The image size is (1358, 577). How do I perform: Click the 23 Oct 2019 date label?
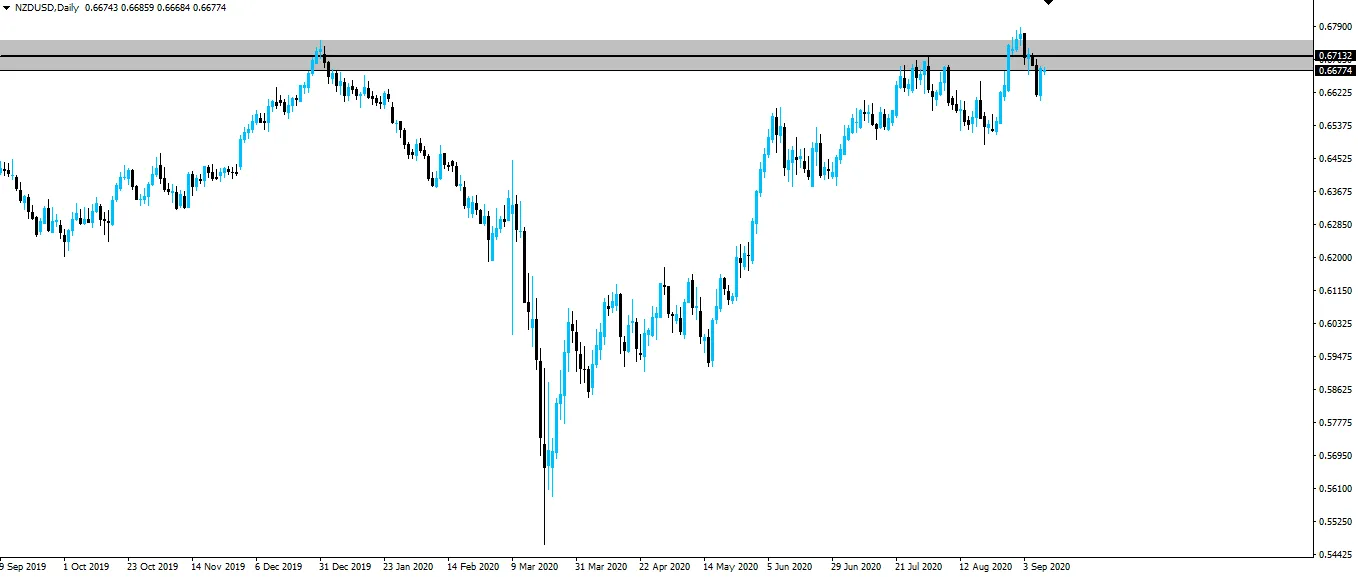click(153, 566)
